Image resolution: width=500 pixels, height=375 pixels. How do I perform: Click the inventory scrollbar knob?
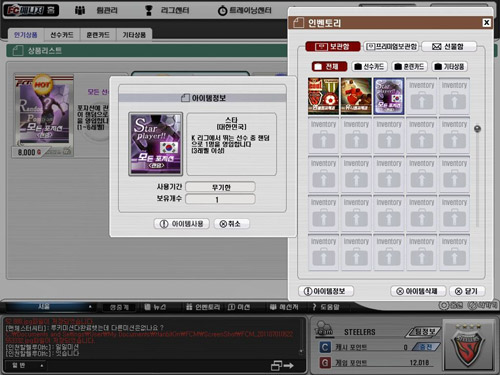click(x=477, y=129)
